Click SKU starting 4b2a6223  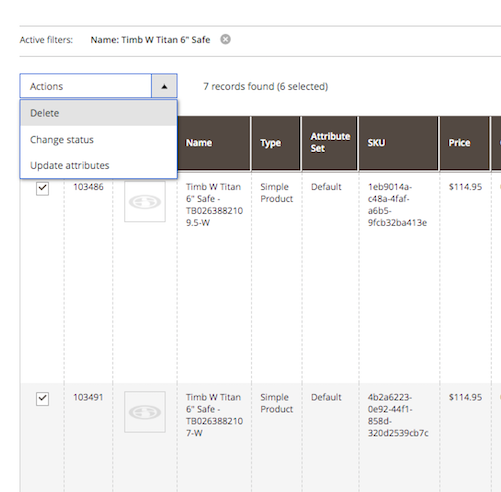click(x=398, y=415)
